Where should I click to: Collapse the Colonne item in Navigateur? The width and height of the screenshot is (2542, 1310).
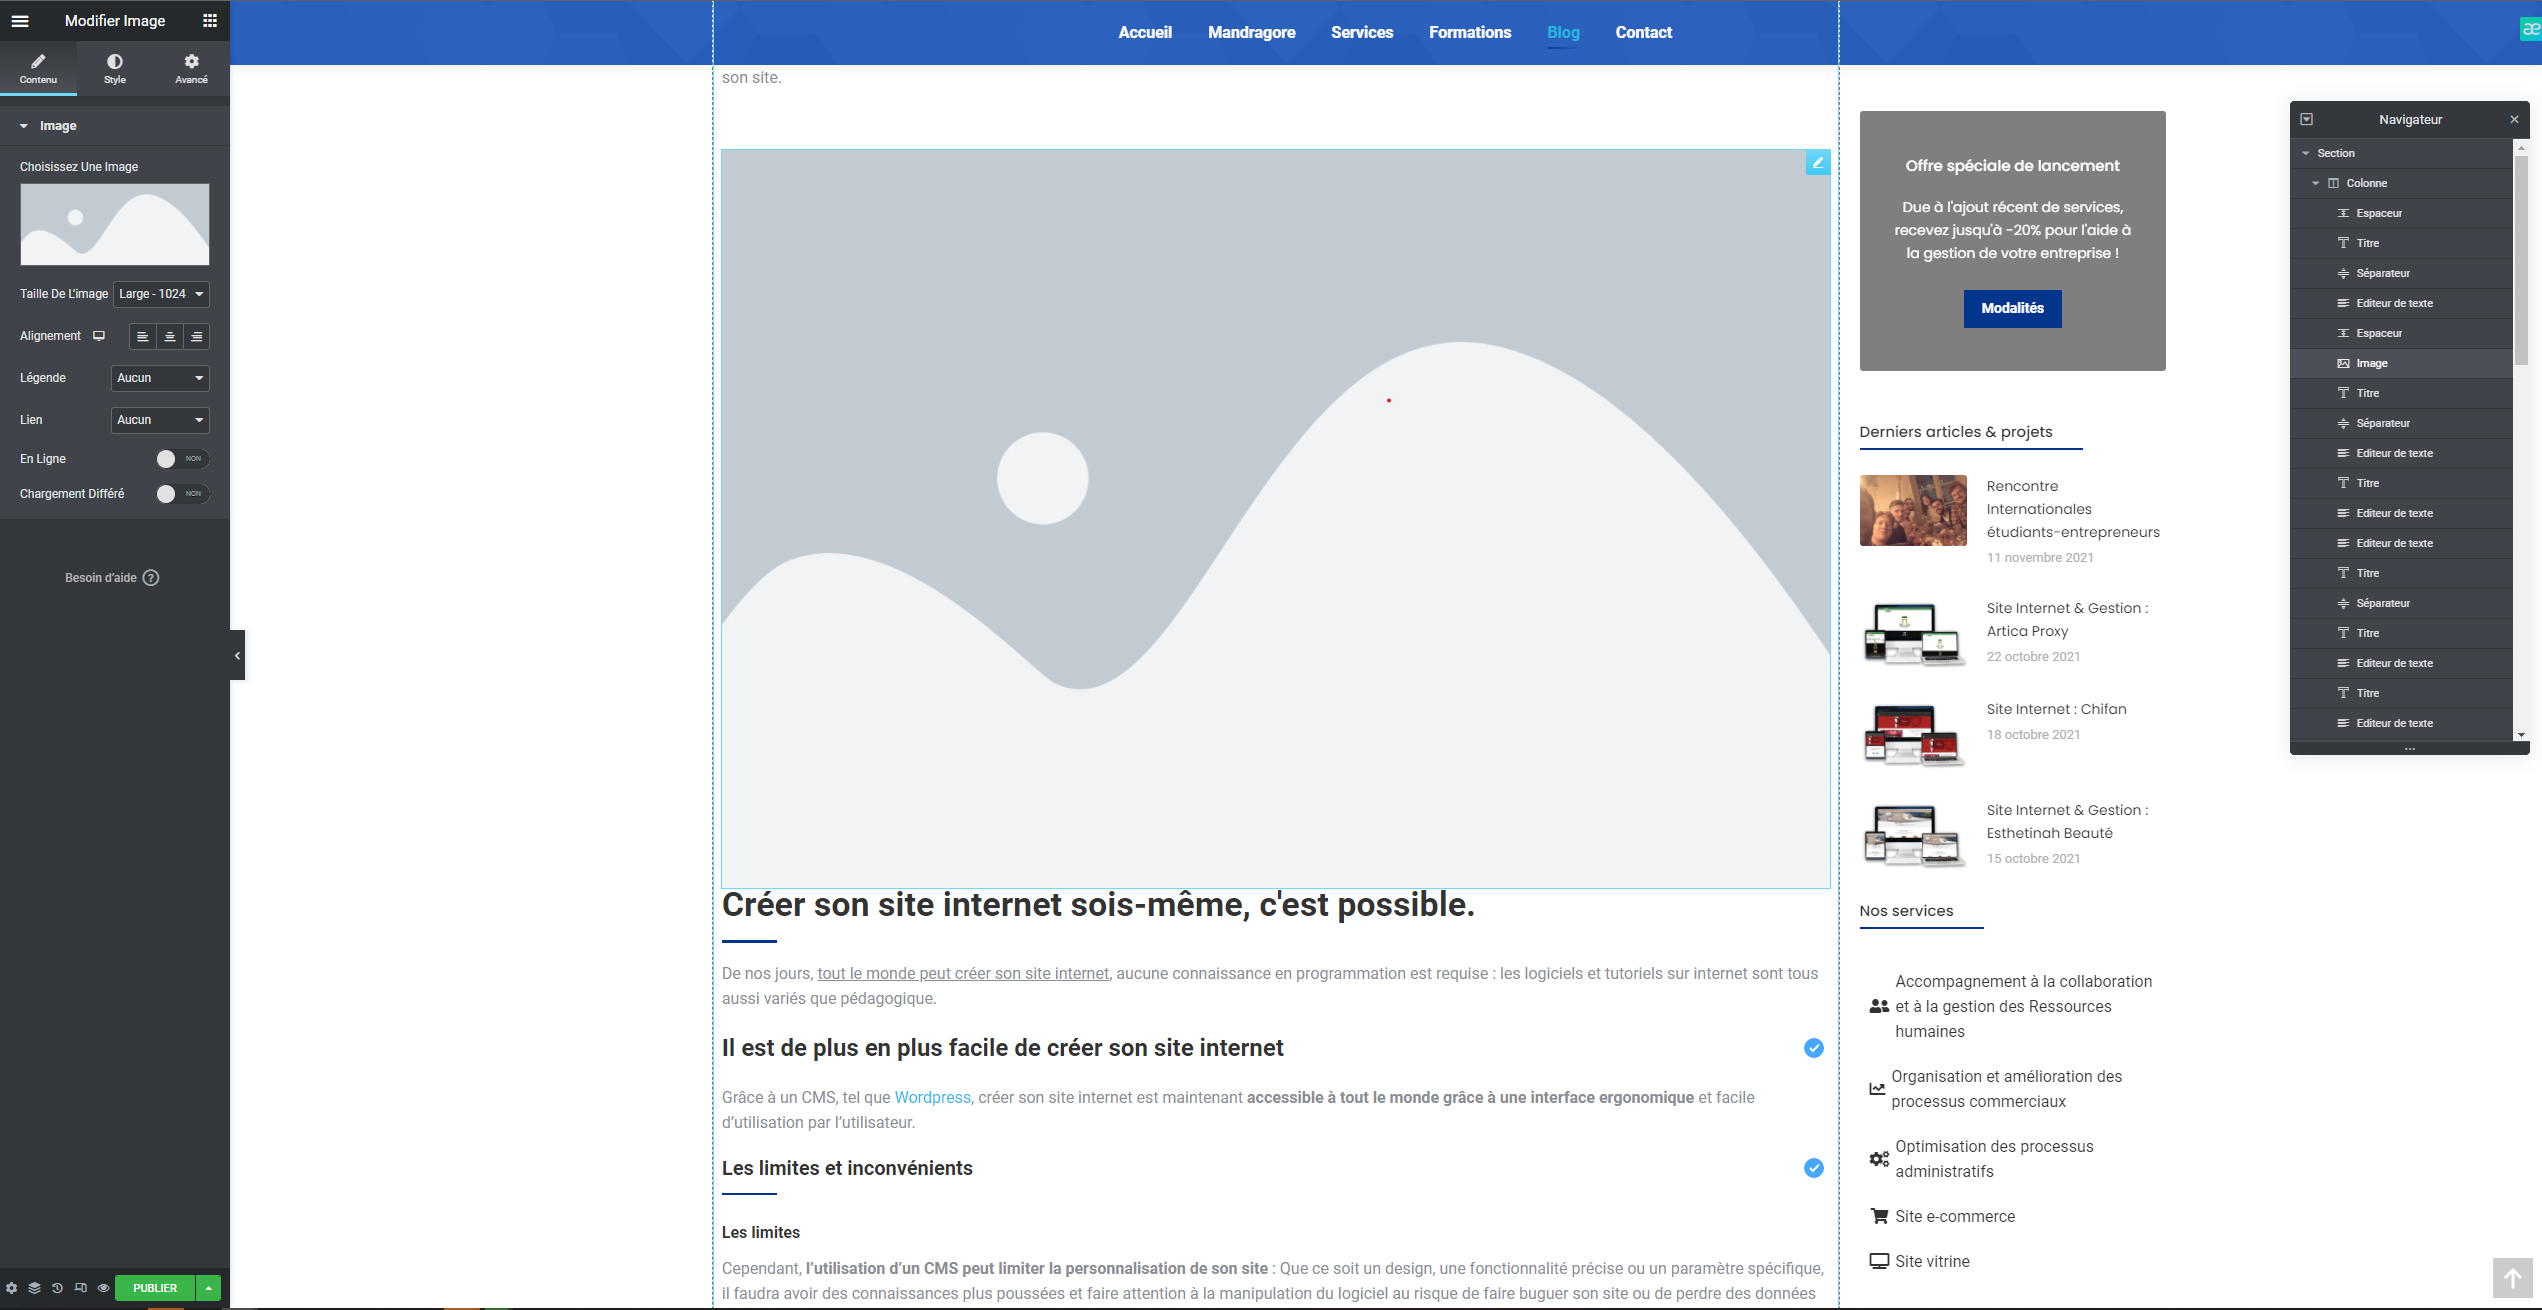click(2315, 182)
